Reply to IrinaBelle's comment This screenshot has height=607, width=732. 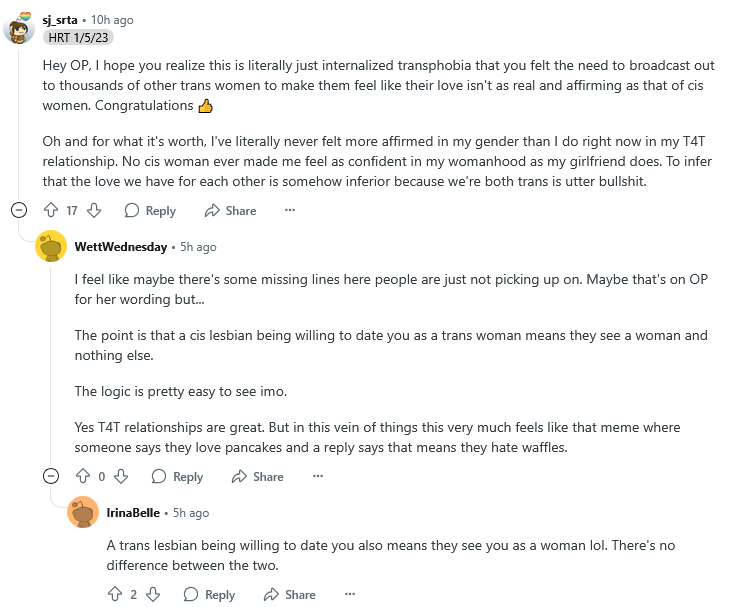(x=210, y=594)
